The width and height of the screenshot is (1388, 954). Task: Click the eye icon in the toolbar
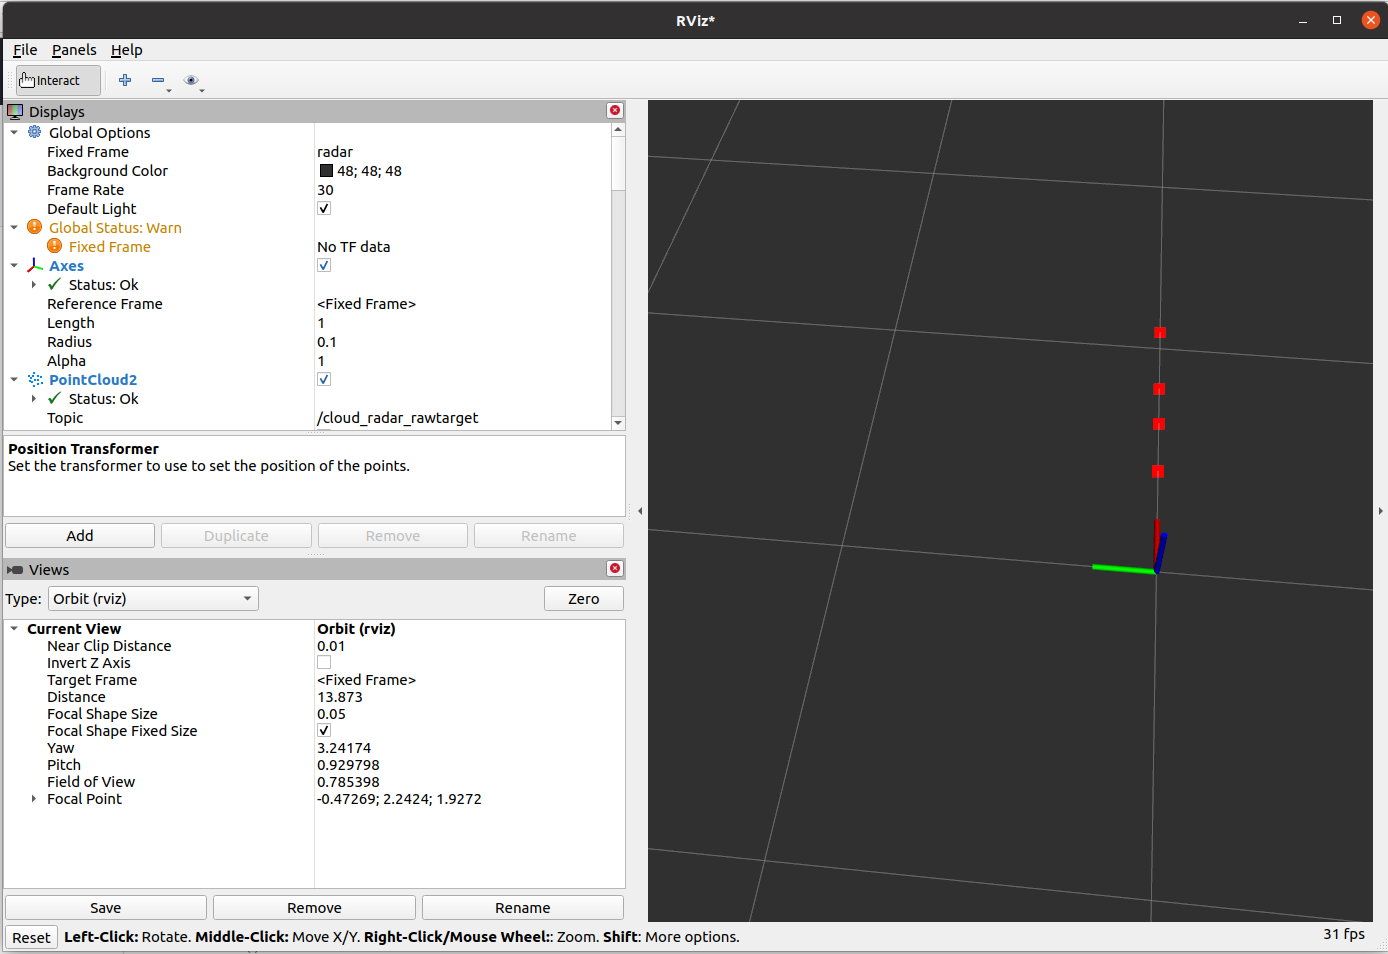(x=192, y=80)
